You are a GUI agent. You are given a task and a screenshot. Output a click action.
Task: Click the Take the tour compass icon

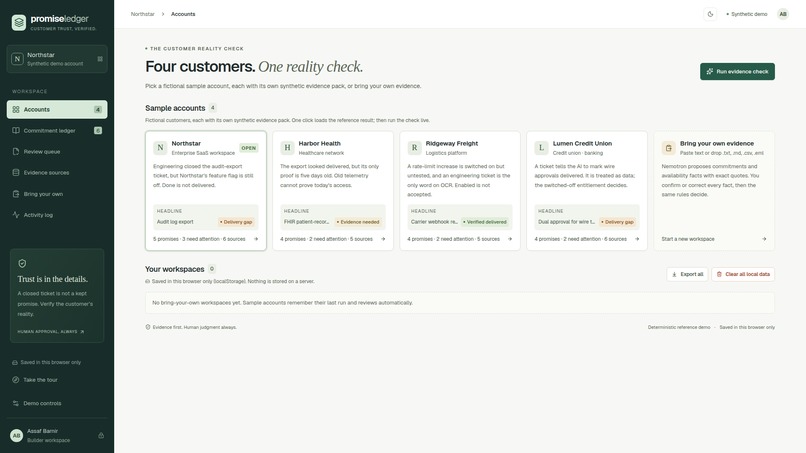(15, 380)
